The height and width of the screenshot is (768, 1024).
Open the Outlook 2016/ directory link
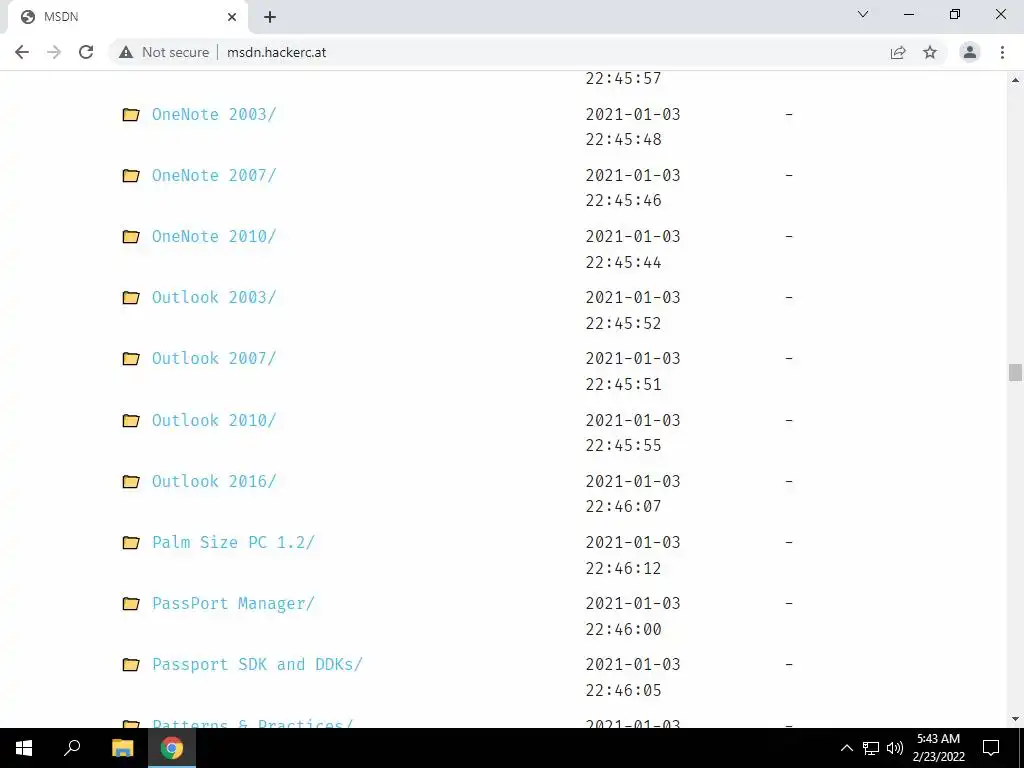[214, 481]
